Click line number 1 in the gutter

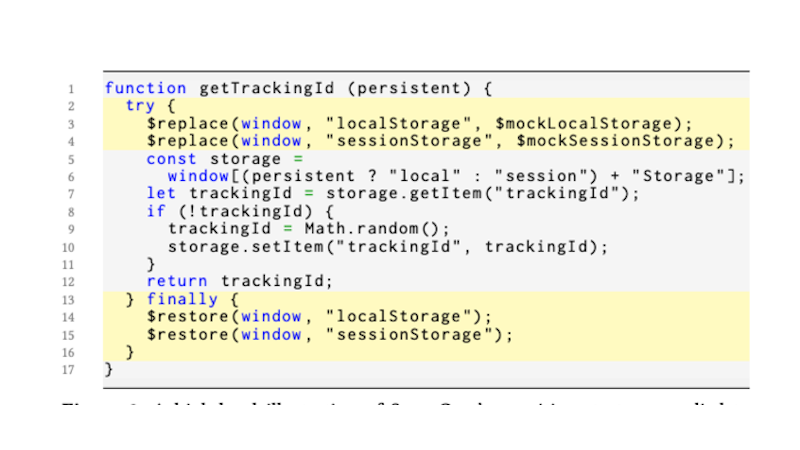[71, 89]
